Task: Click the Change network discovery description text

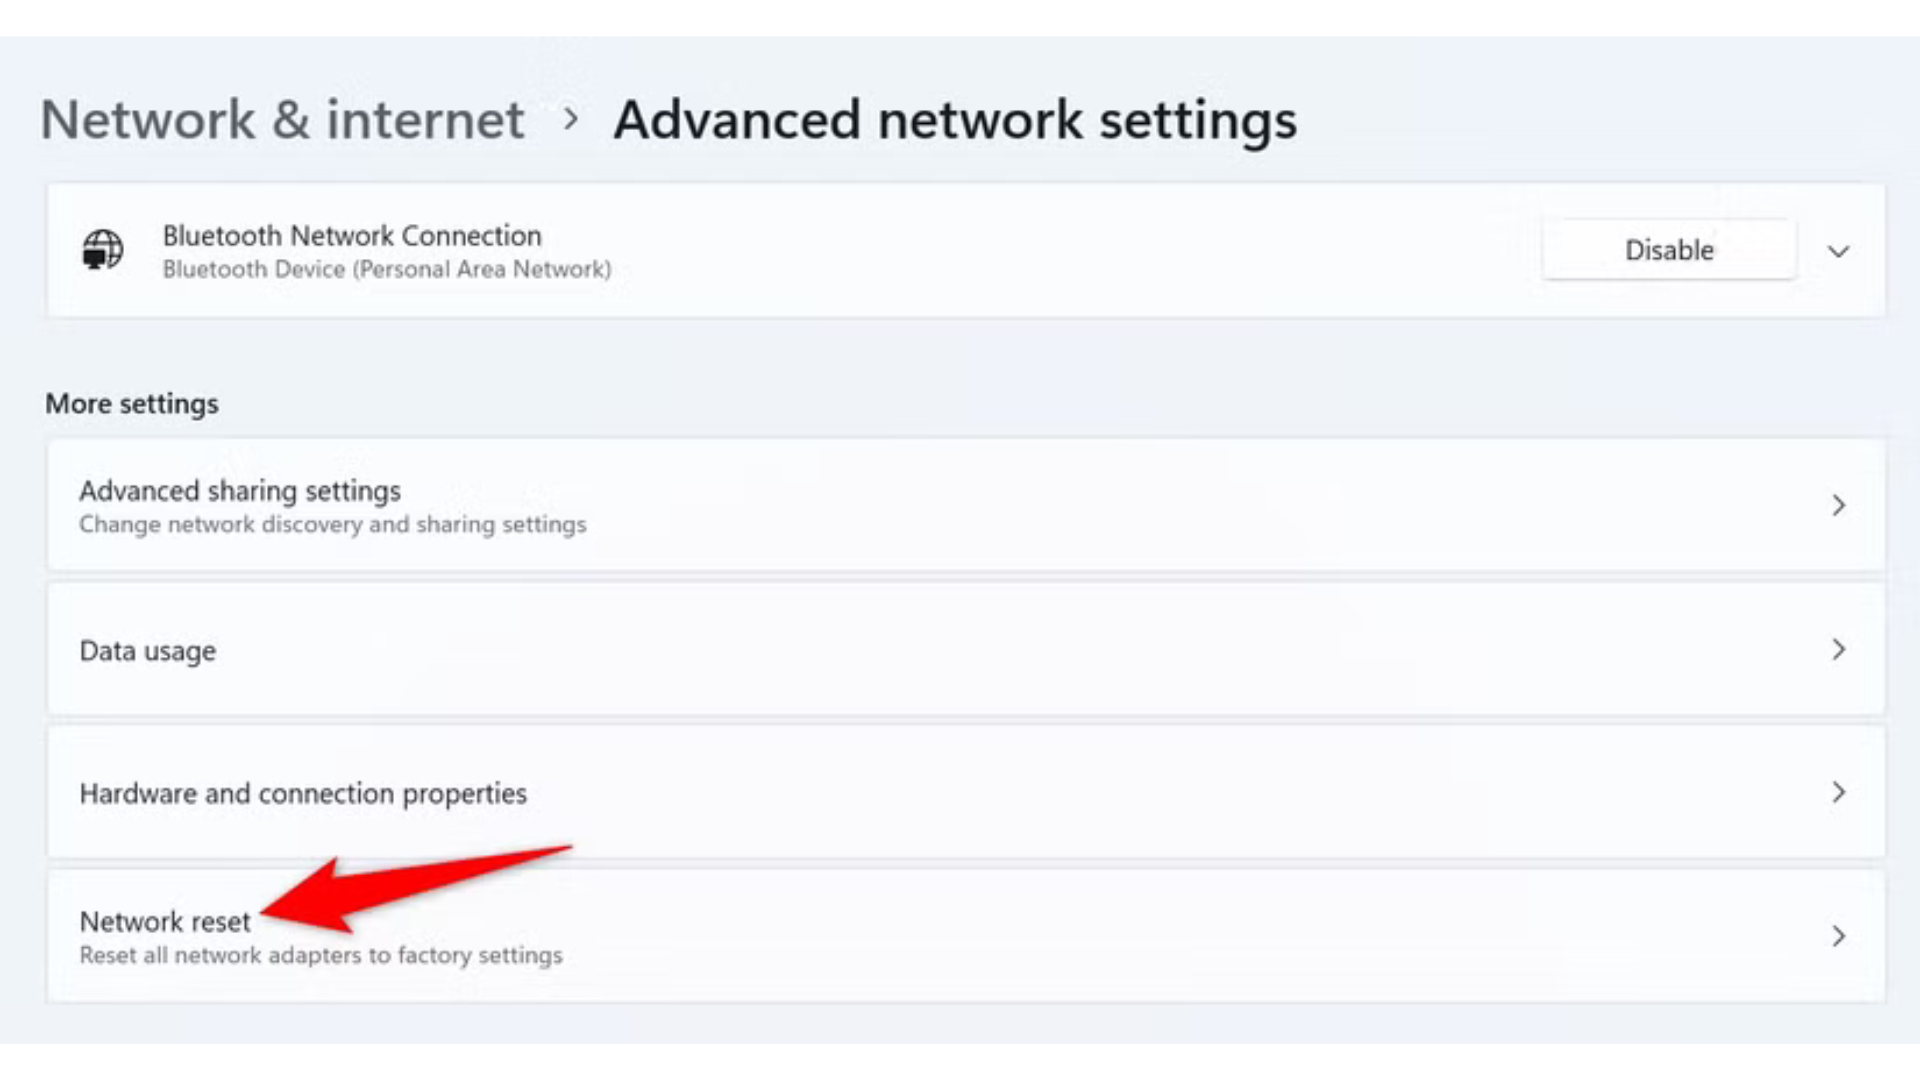Action: click(x=333, y=525)
